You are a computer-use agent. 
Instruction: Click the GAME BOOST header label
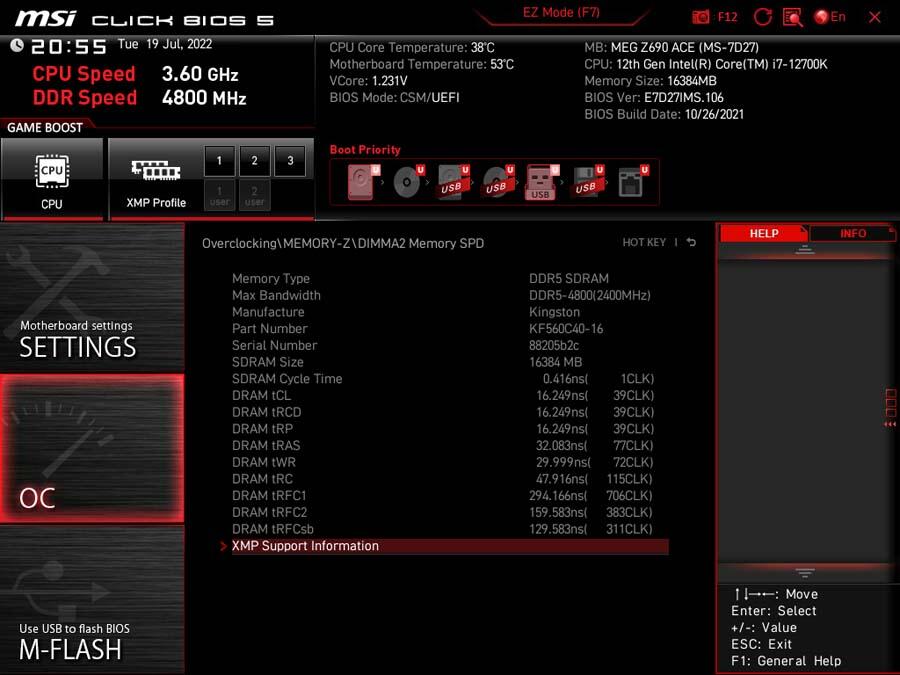[x=45, y=127]
